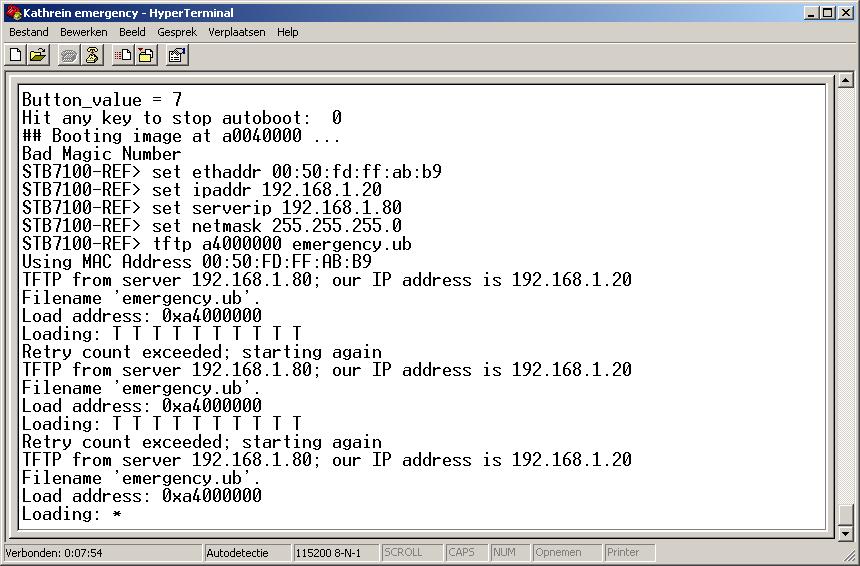Click the 'set ipaddr 192.168.1.20' line
Image resolution: width=860 pixels, height=566 pixels.
(202, 190)
